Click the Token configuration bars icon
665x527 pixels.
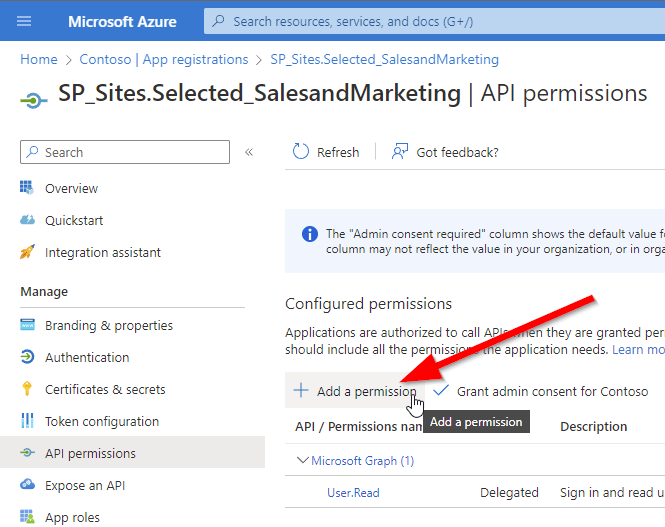pyautogui.click(x=27, y=421)
